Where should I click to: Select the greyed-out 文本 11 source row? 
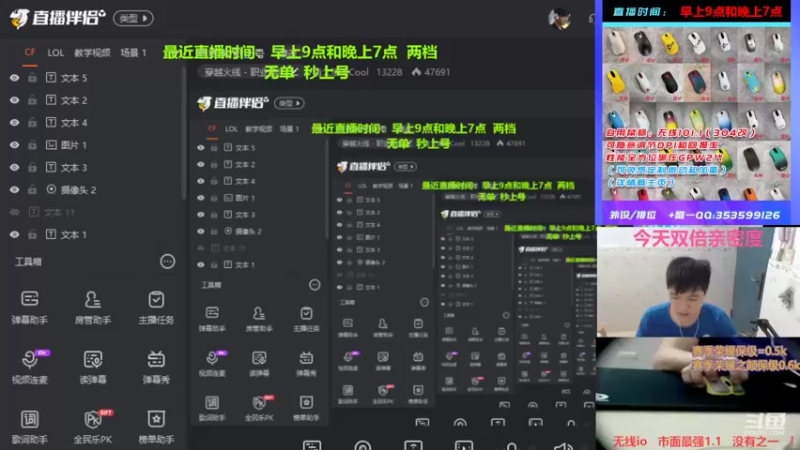93,212
